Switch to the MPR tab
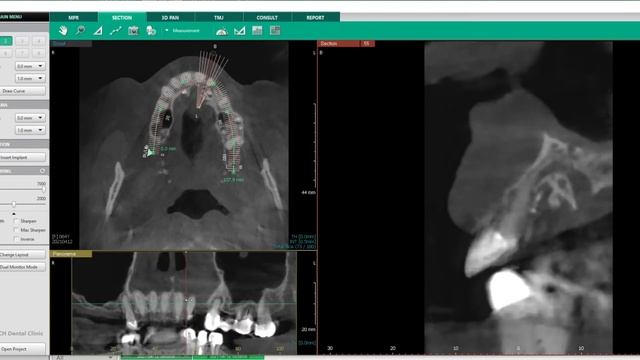 (73, 18)
